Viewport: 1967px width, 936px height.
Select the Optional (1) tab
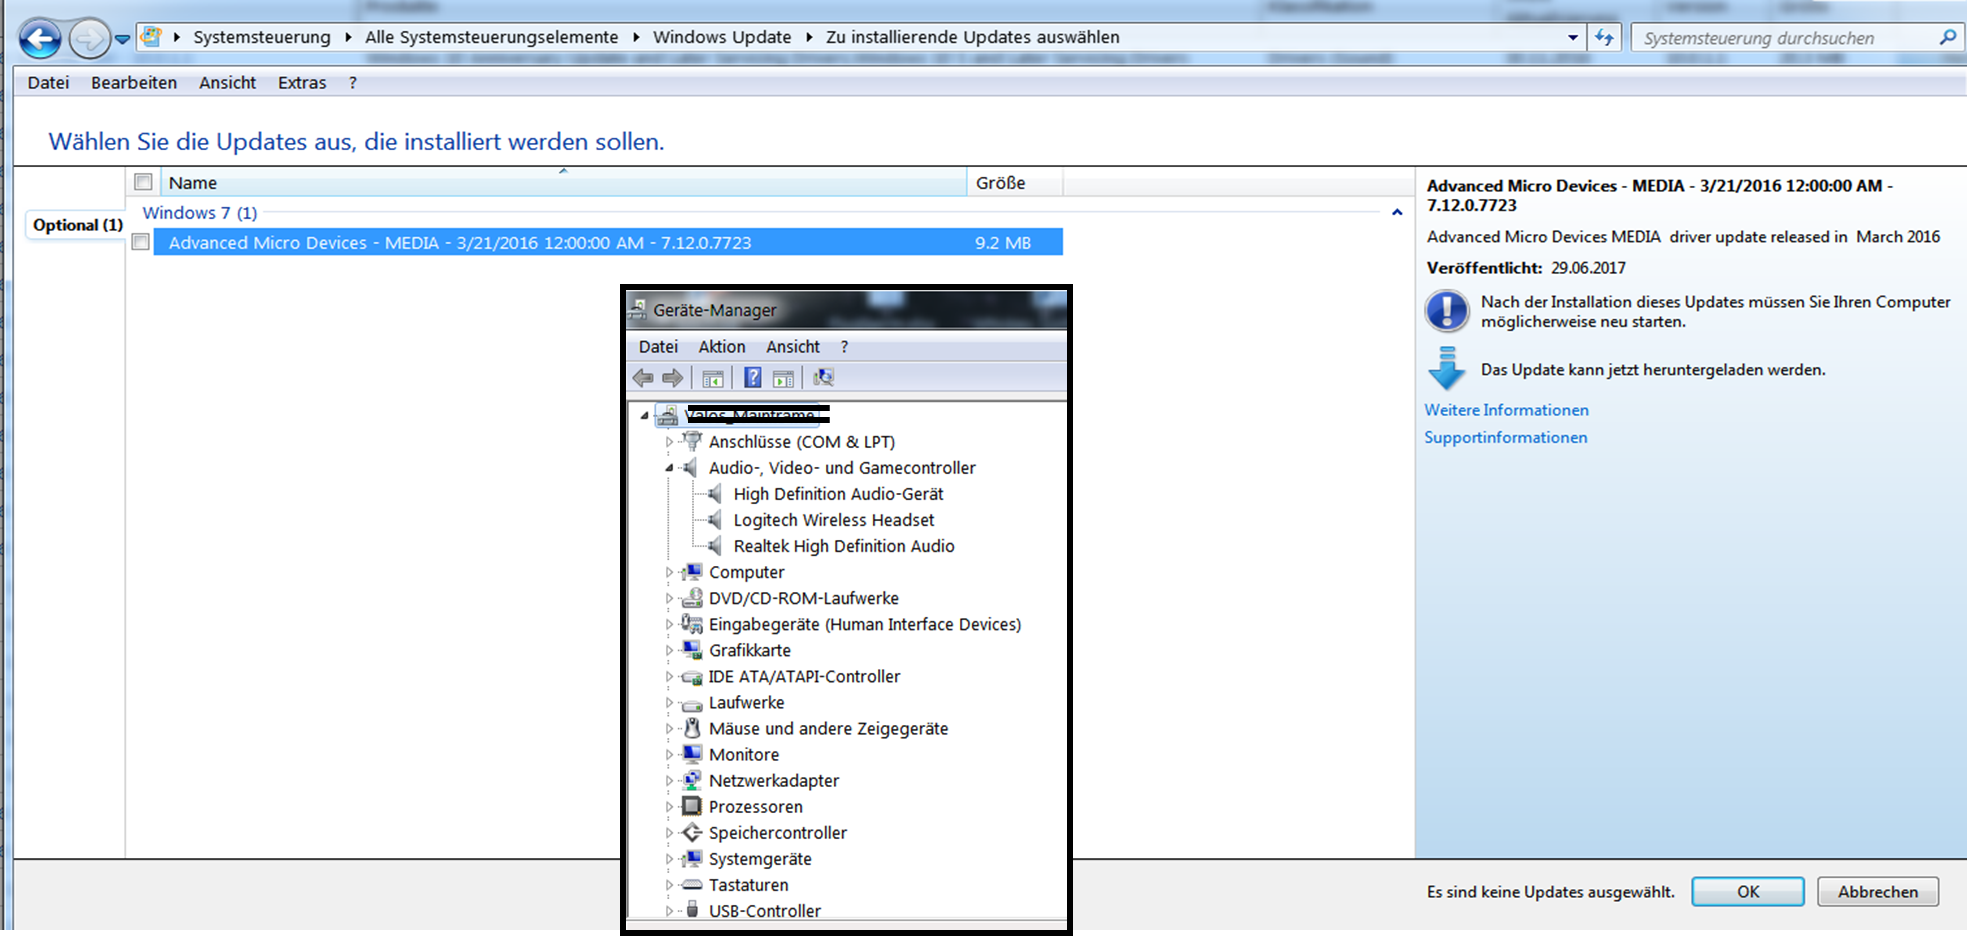pyautogui.click(x=77, y=225)
